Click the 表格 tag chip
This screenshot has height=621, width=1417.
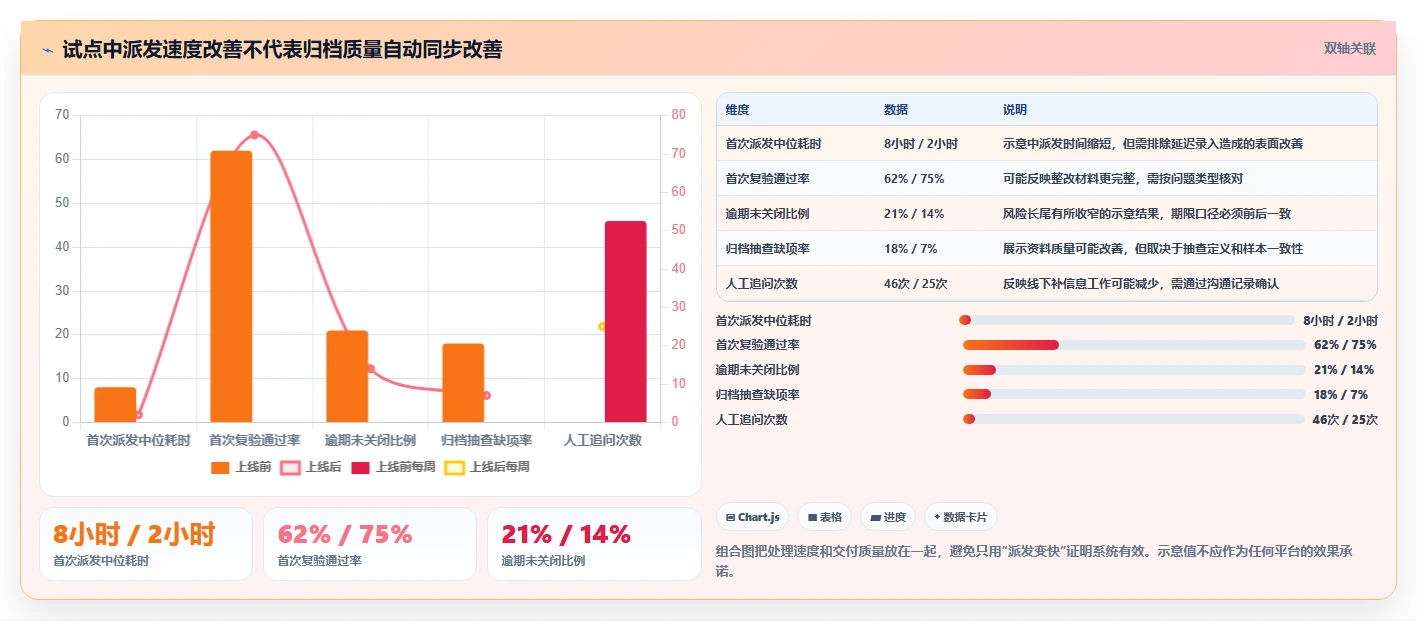pyautogui.click(x=824, y=517)
